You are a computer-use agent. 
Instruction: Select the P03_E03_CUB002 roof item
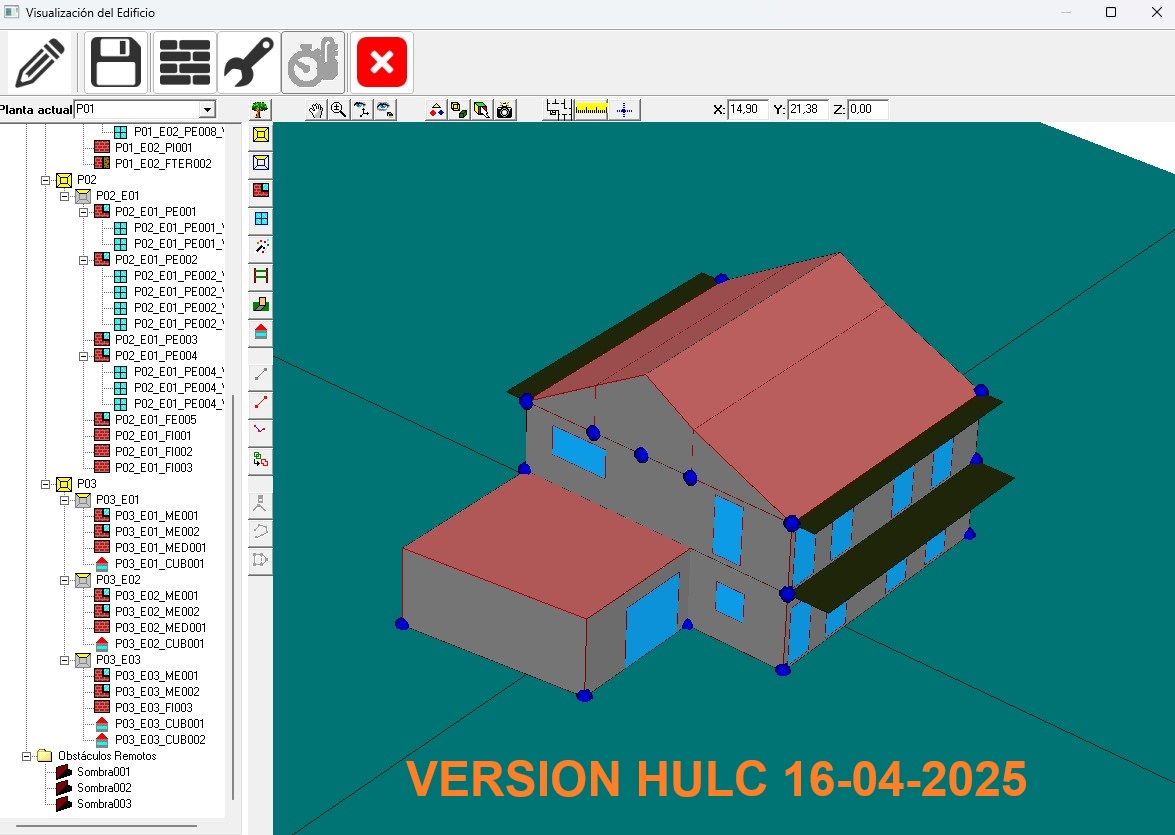[x=160, y=740]
